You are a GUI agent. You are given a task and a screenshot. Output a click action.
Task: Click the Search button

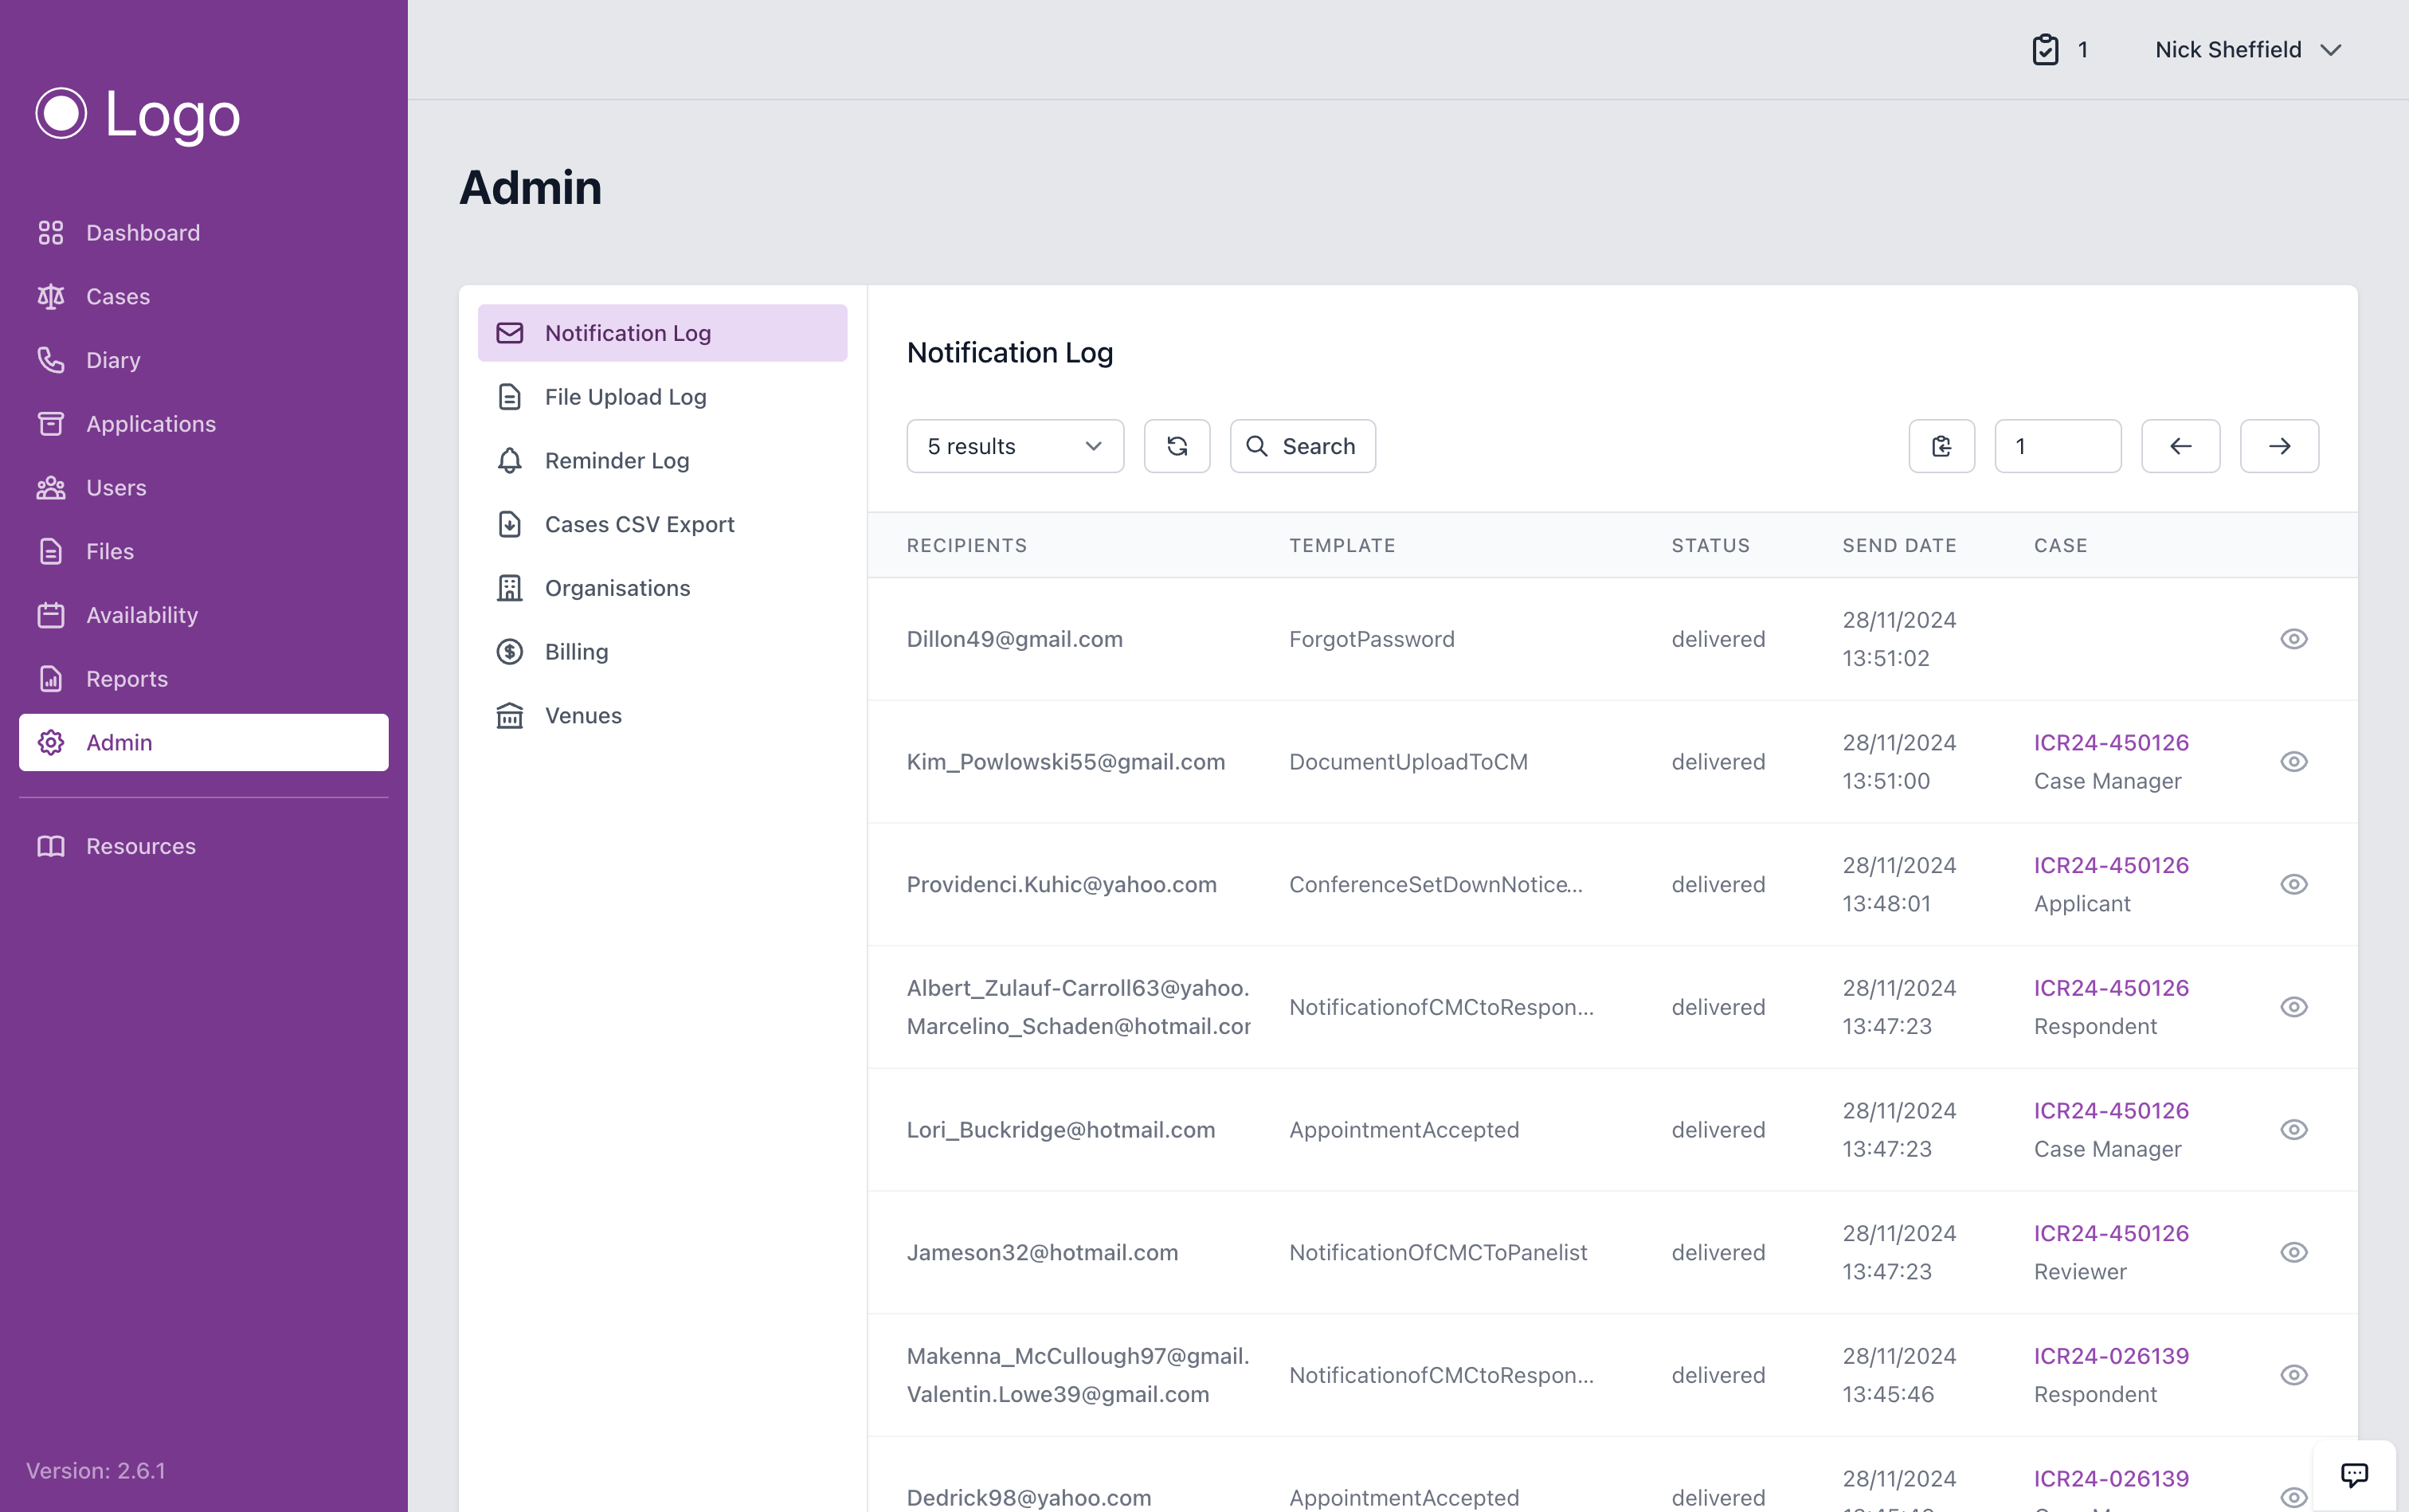click(x=1302, y=446)
